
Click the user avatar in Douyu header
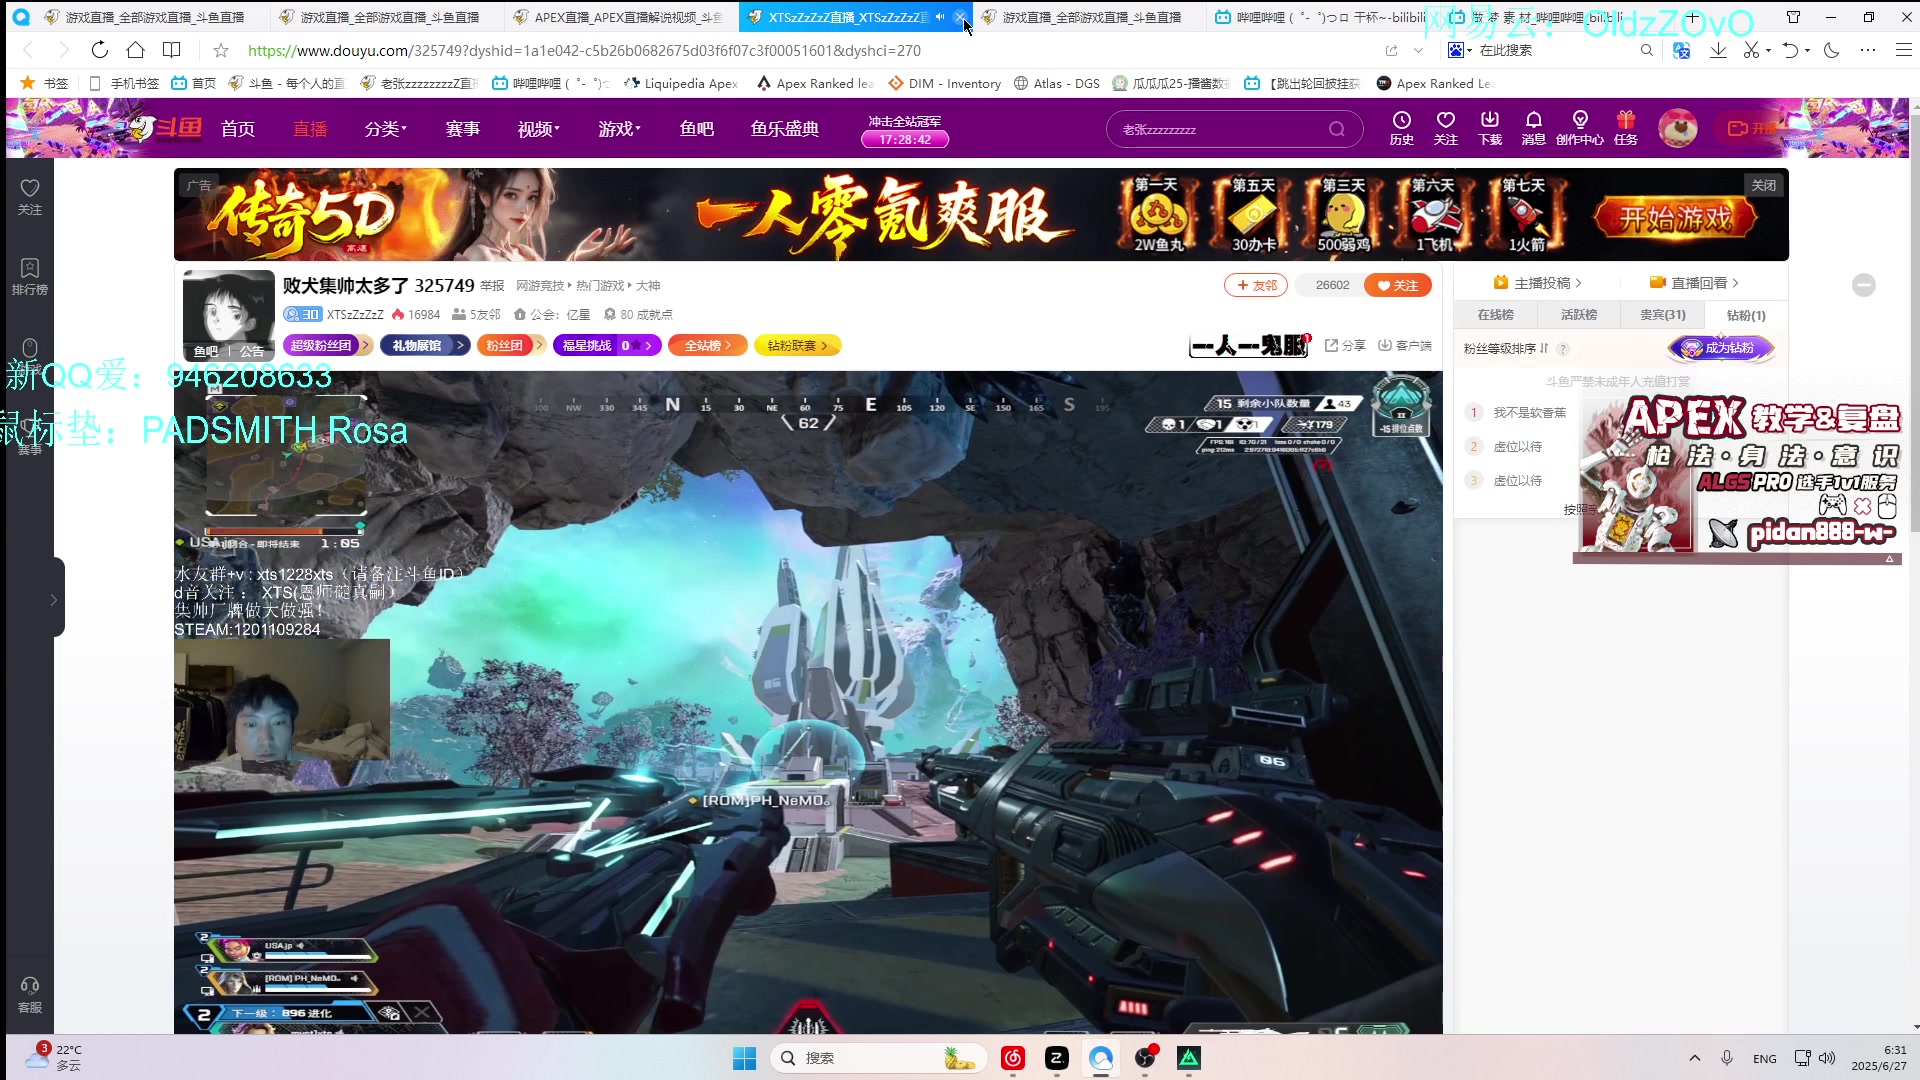coord(1678,128)
